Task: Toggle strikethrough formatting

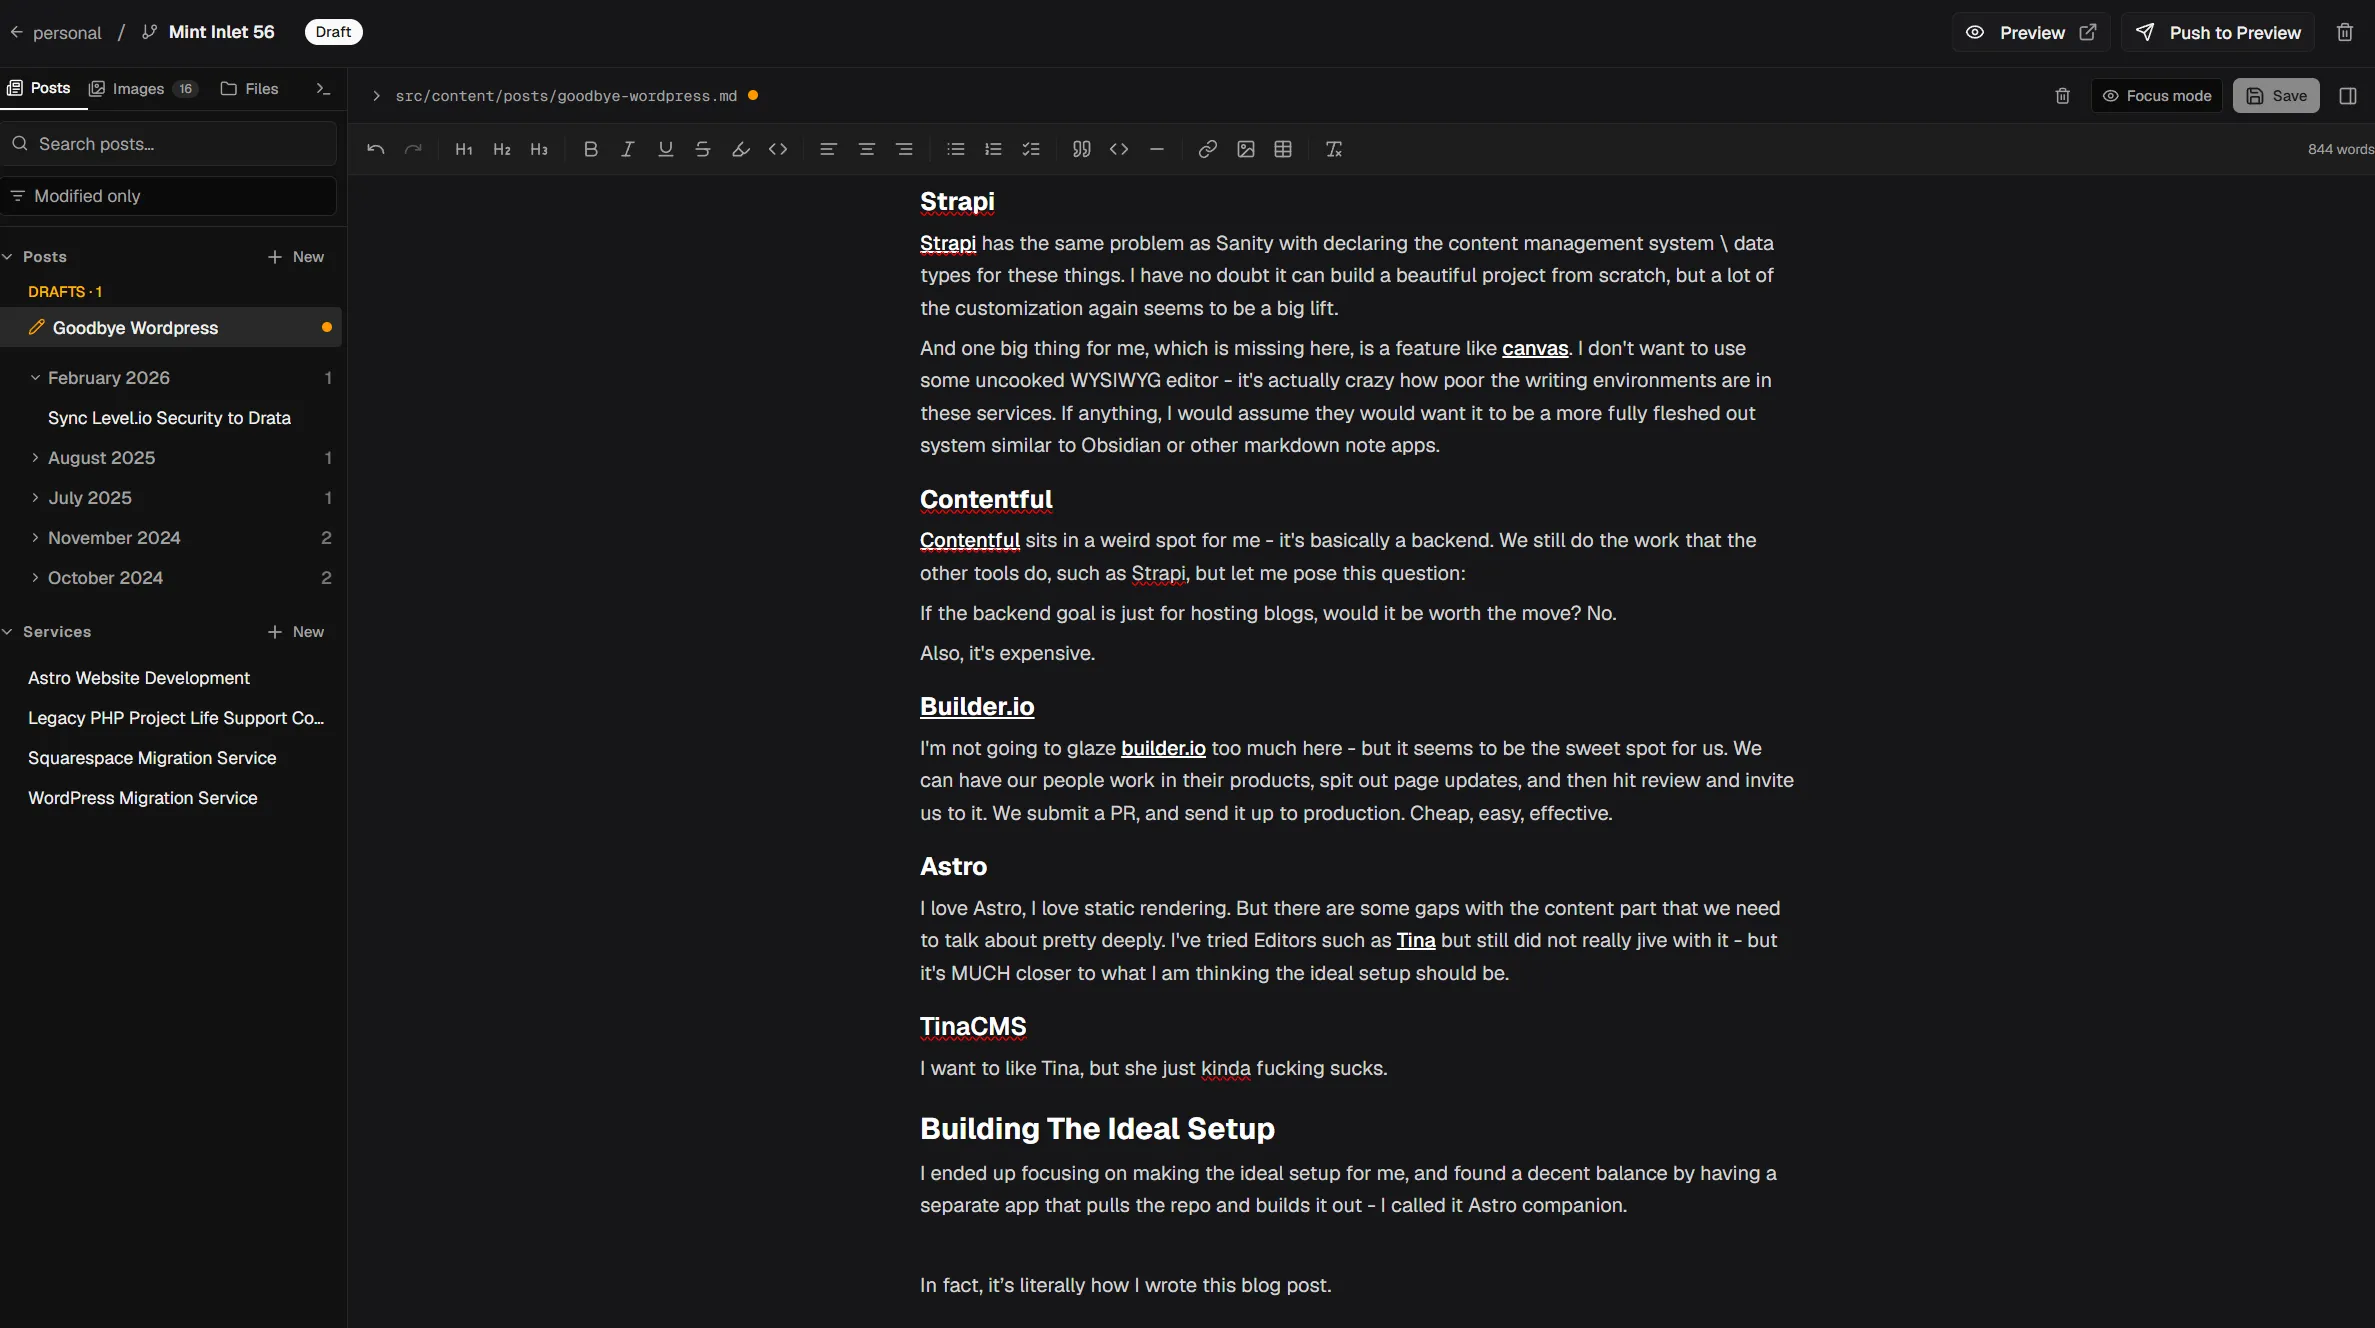Action: pos(702,149)
